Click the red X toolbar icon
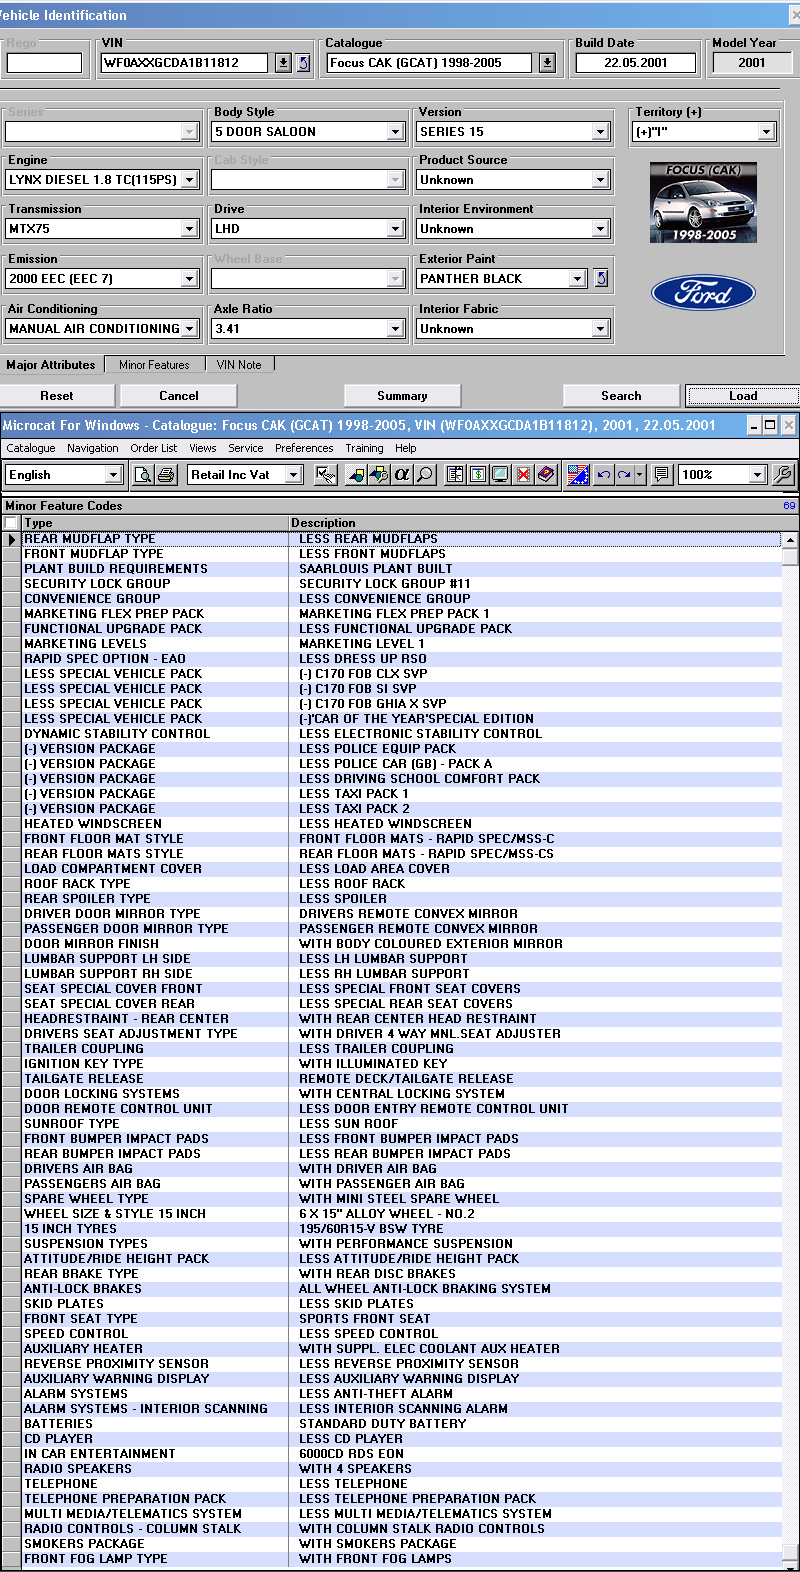 (x=523, y=475)
